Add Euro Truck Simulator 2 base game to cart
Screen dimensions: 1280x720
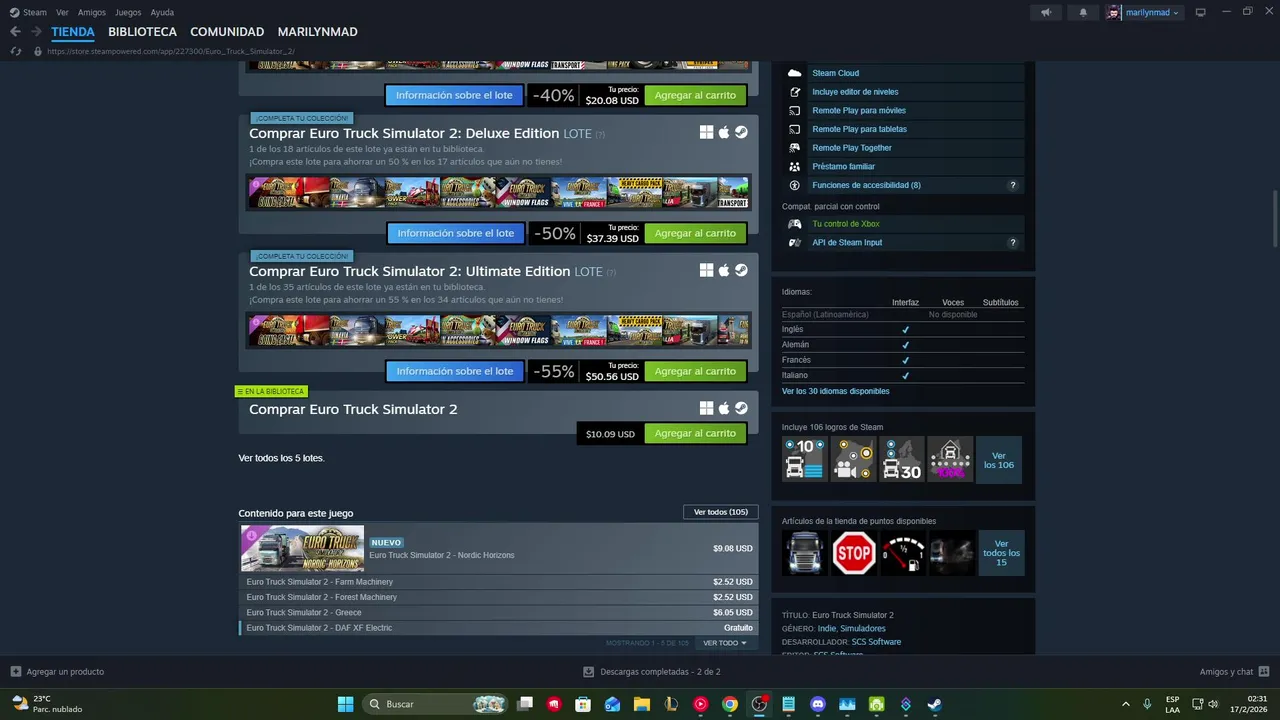(x=695, y=433)
